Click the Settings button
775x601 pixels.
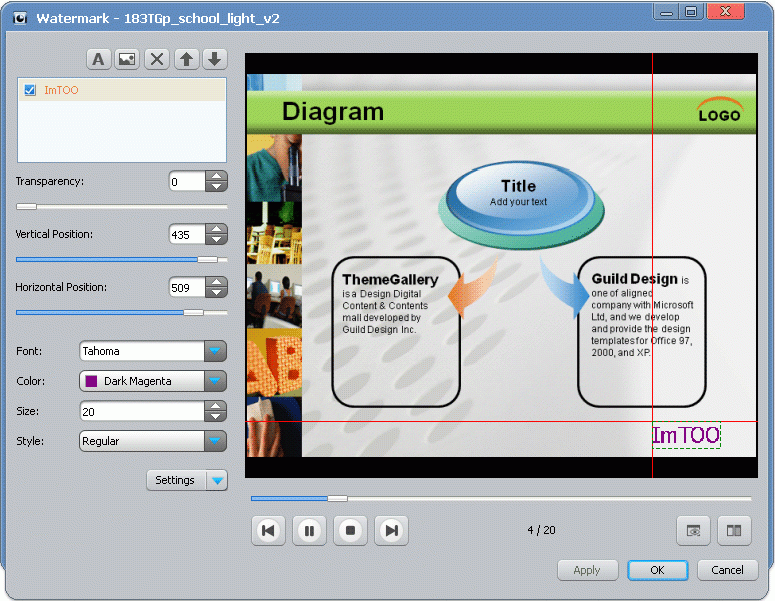click(x=176, y=480)
